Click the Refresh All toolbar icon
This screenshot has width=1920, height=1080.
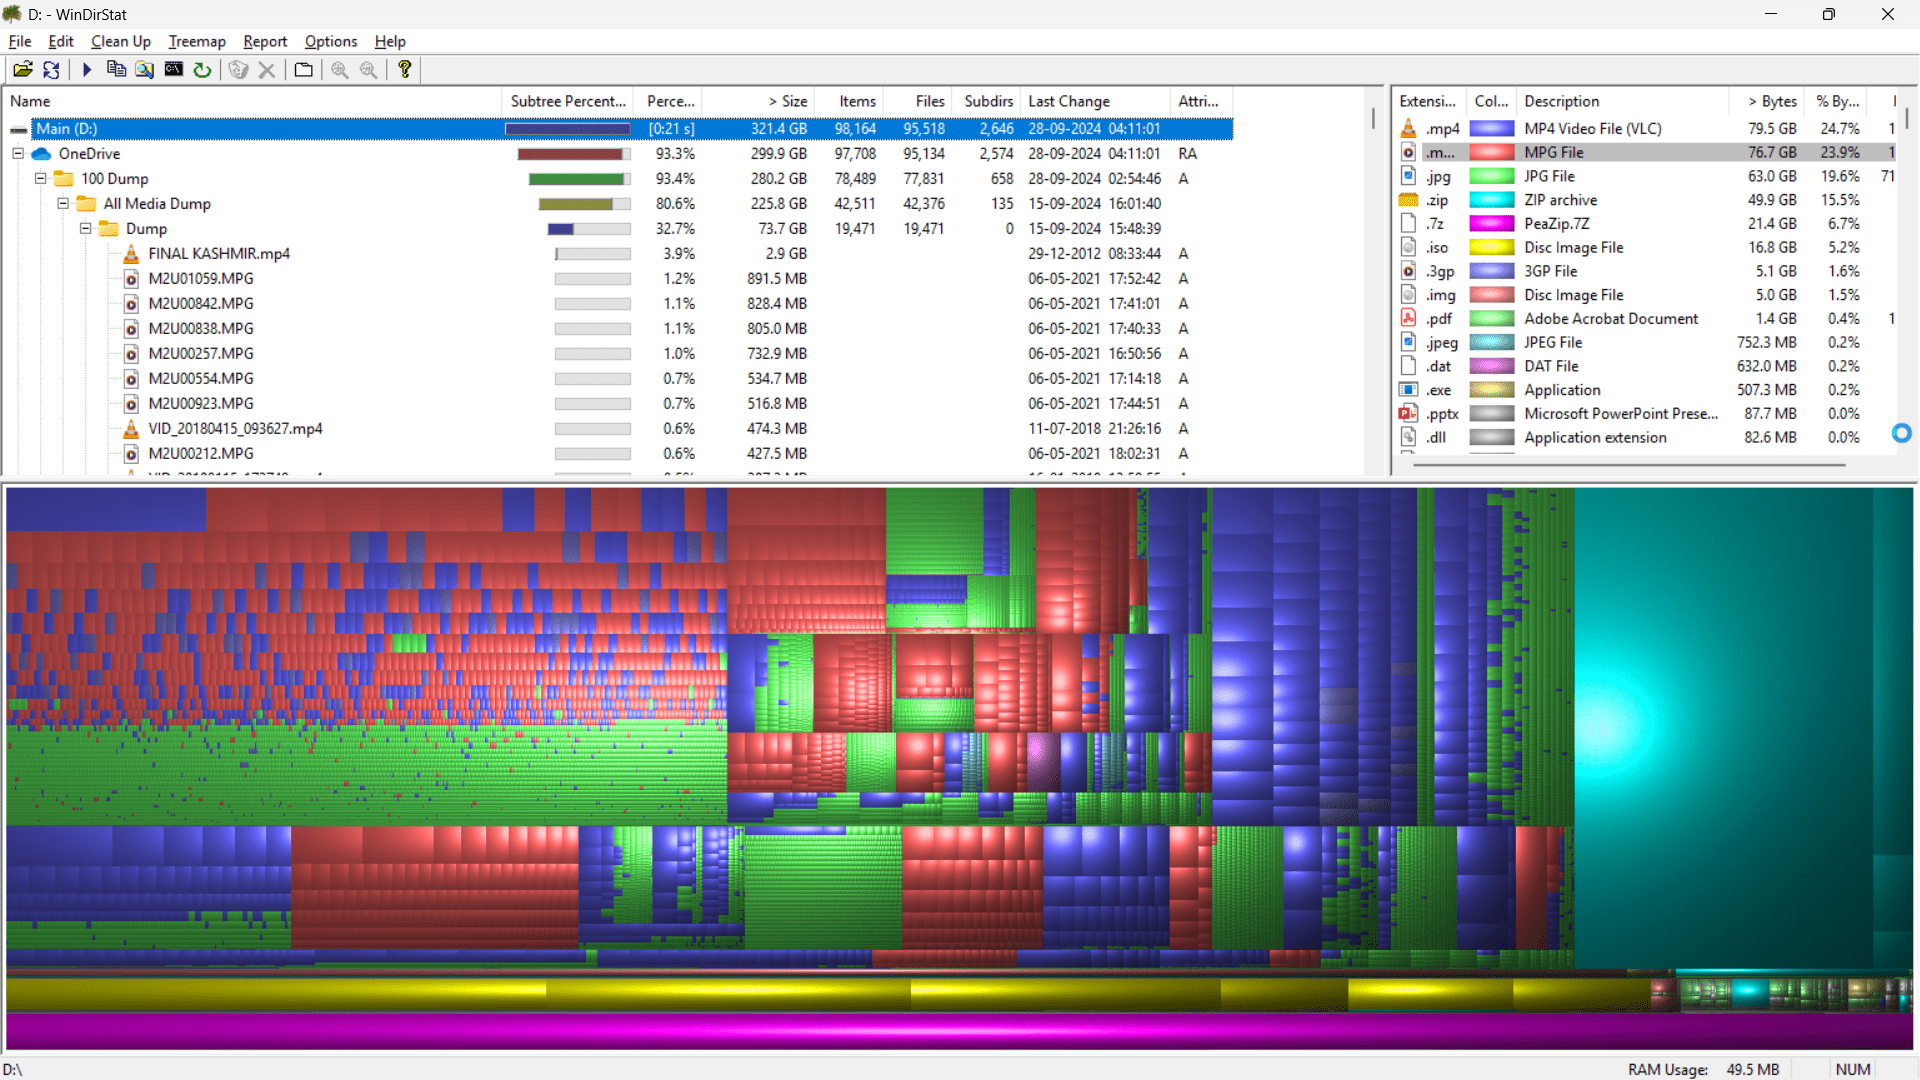pos(51,69)
